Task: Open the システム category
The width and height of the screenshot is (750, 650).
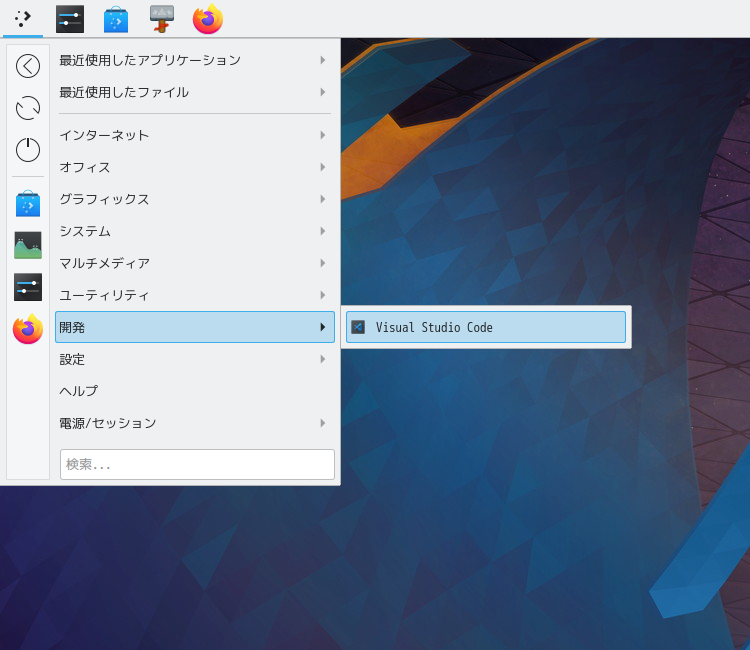Action: coord(195,231)
